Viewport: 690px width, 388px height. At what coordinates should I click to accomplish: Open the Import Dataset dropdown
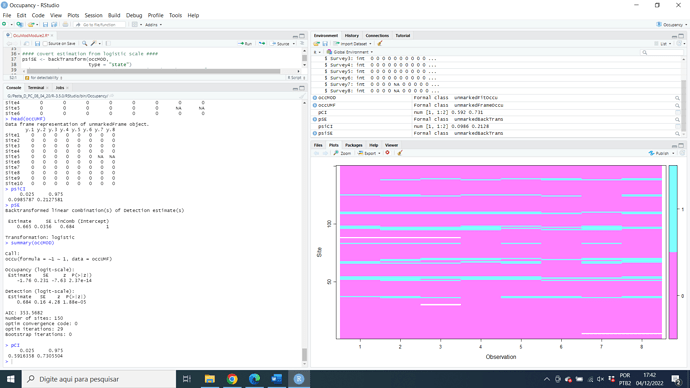click(x=352, y=44)
